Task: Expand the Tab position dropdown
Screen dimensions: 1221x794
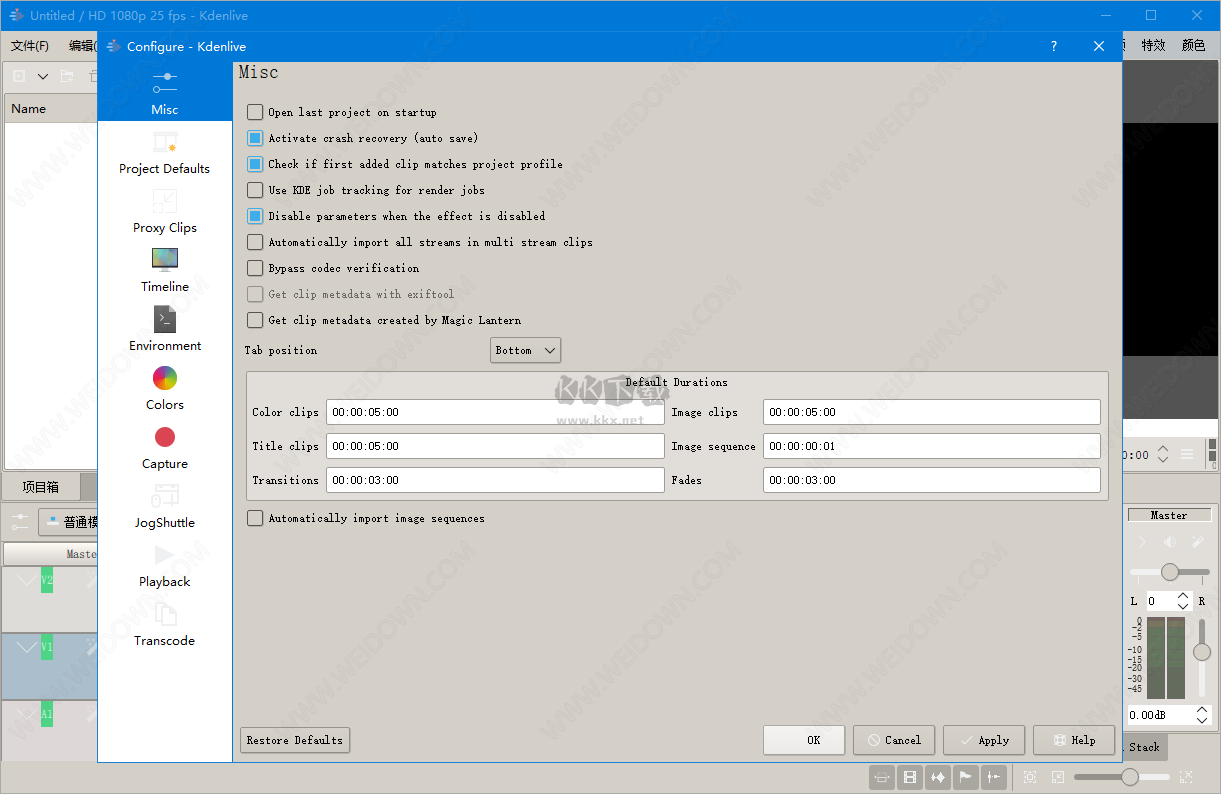Action: pos(525,350)
